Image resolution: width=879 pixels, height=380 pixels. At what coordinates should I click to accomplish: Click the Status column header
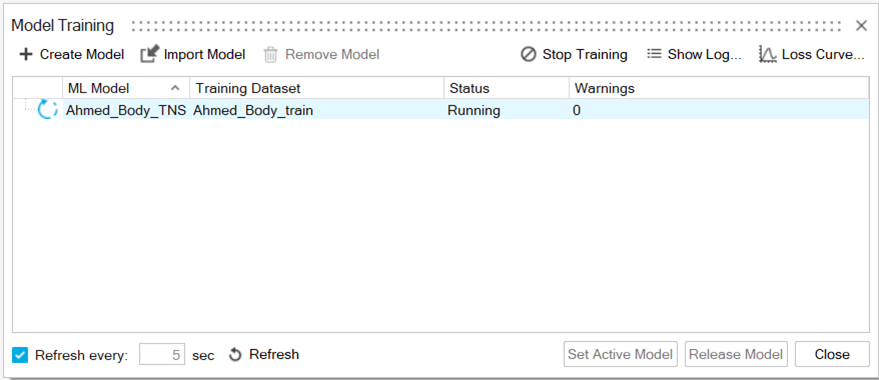point(507,88)
